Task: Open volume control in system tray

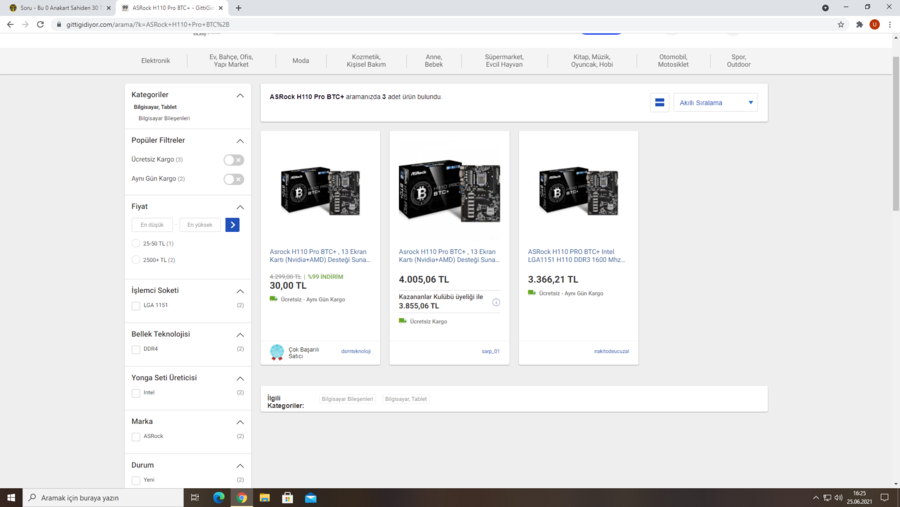Action: coord(839,498)
